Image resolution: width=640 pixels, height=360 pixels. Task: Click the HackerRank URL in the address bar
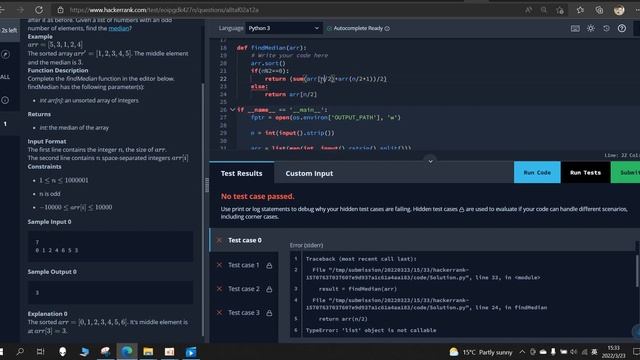pyautogui.click(x=164, y=10)
